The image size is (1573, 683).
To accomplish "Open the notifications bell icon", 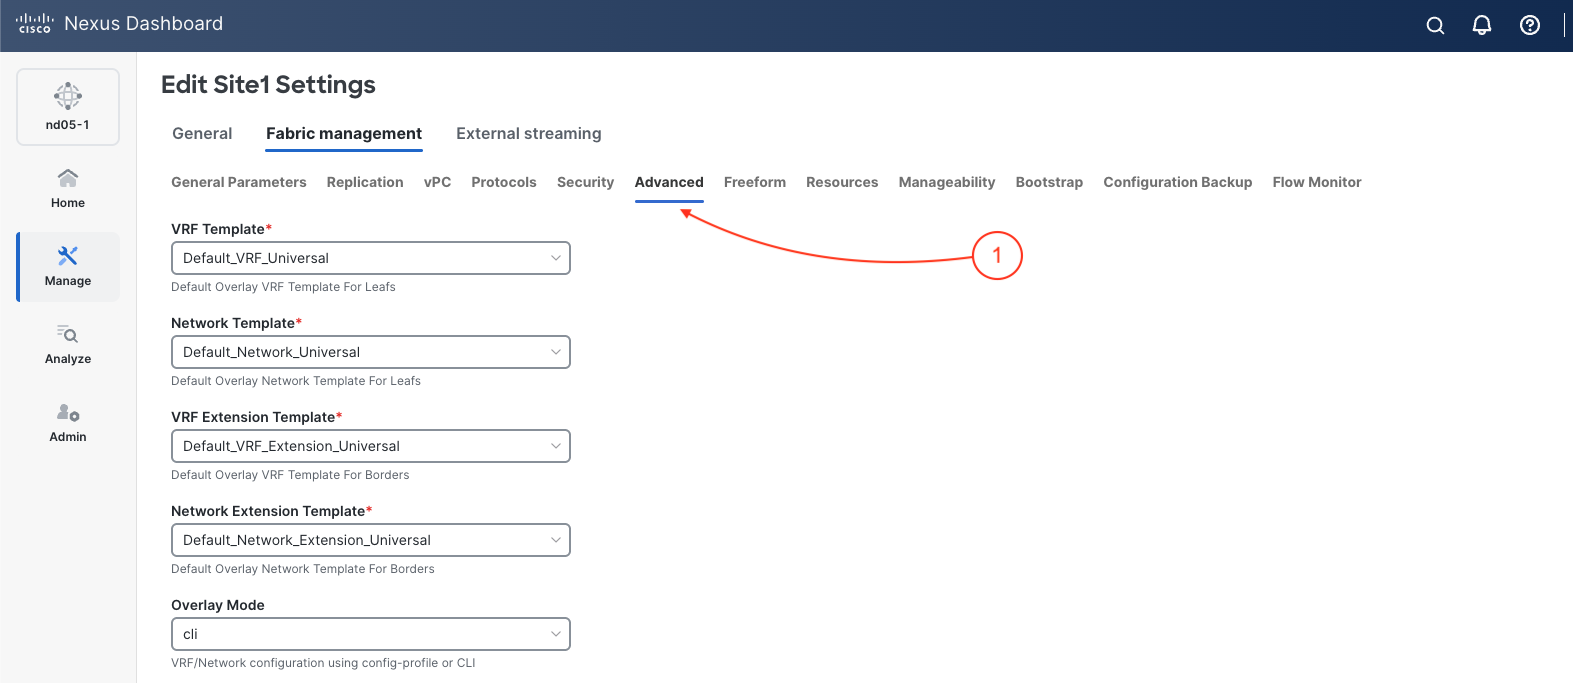I will coord(1482,26).
